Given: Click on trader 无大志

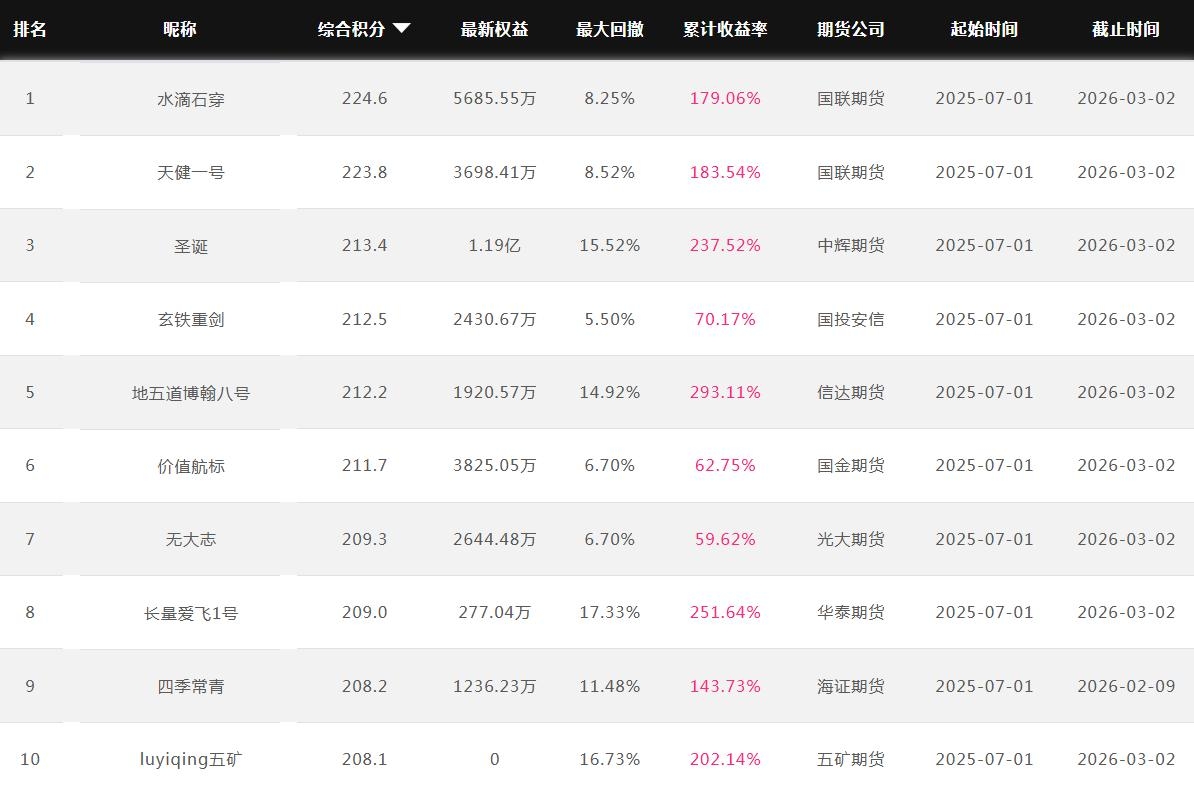Looking at the screenshot, I should pos(191,539).
